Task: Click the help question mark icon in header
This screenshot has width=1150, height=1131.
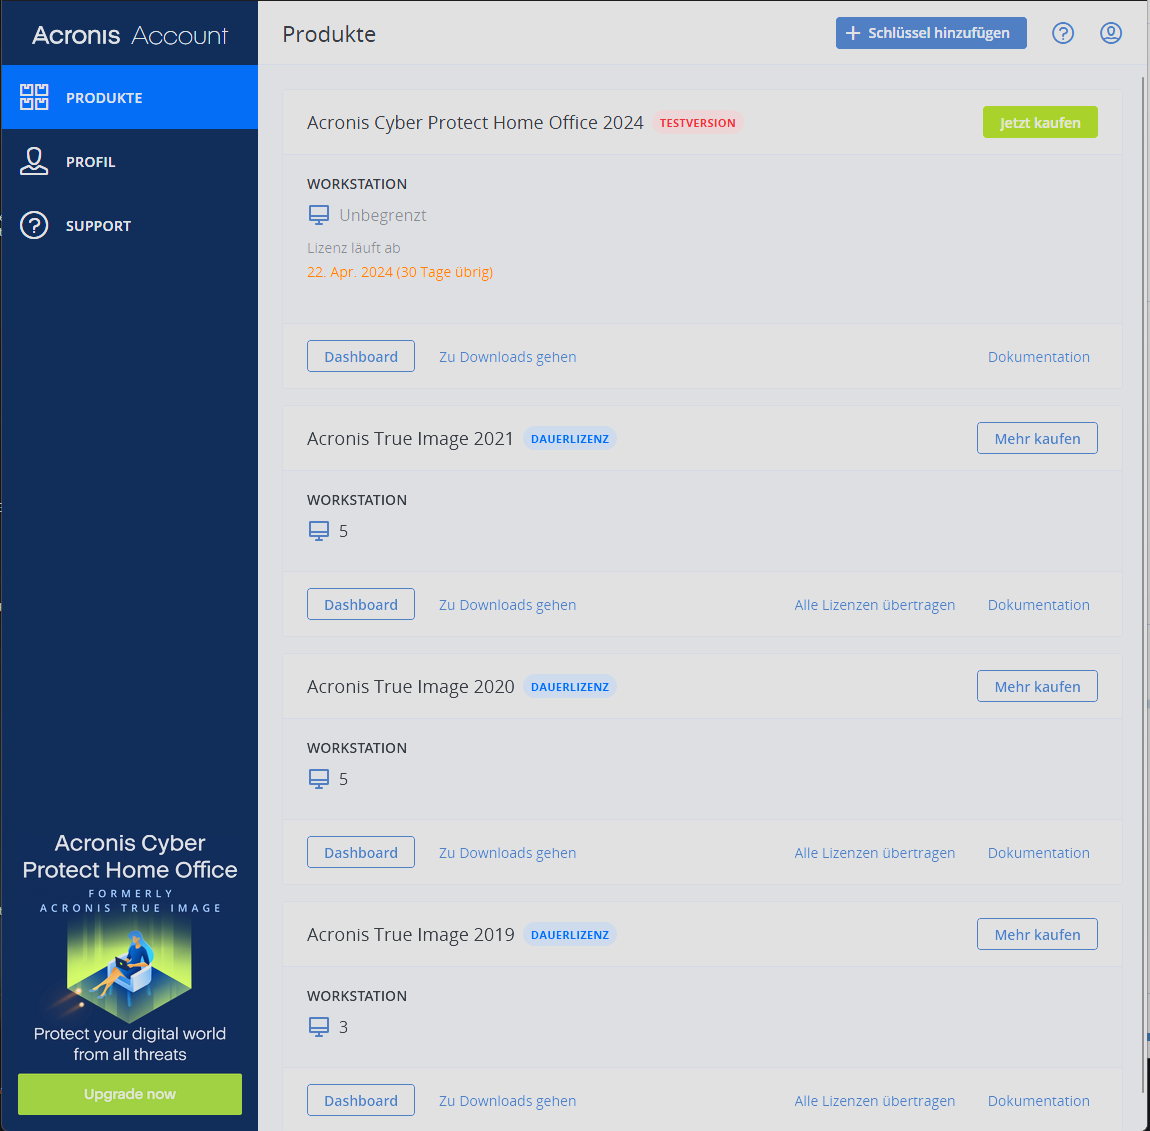Action: (1063, 33)
